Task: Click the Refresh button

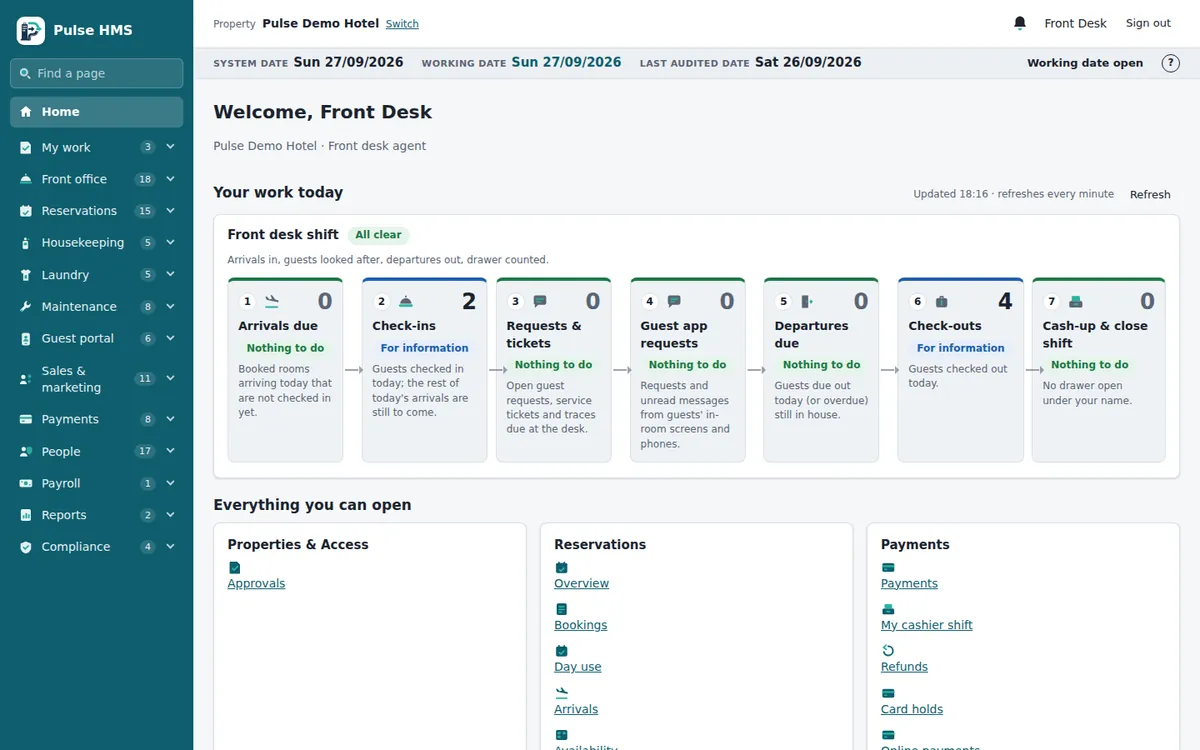Action: (x=1150, y=195)
